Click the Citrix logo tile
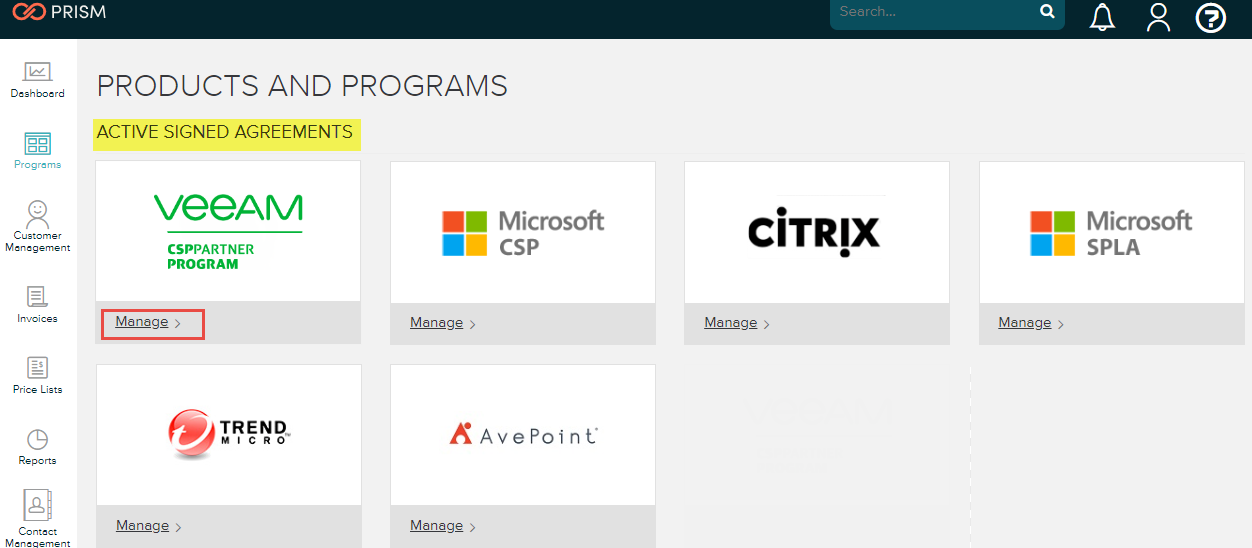The image size is (1252, 548). coord(816,232)
